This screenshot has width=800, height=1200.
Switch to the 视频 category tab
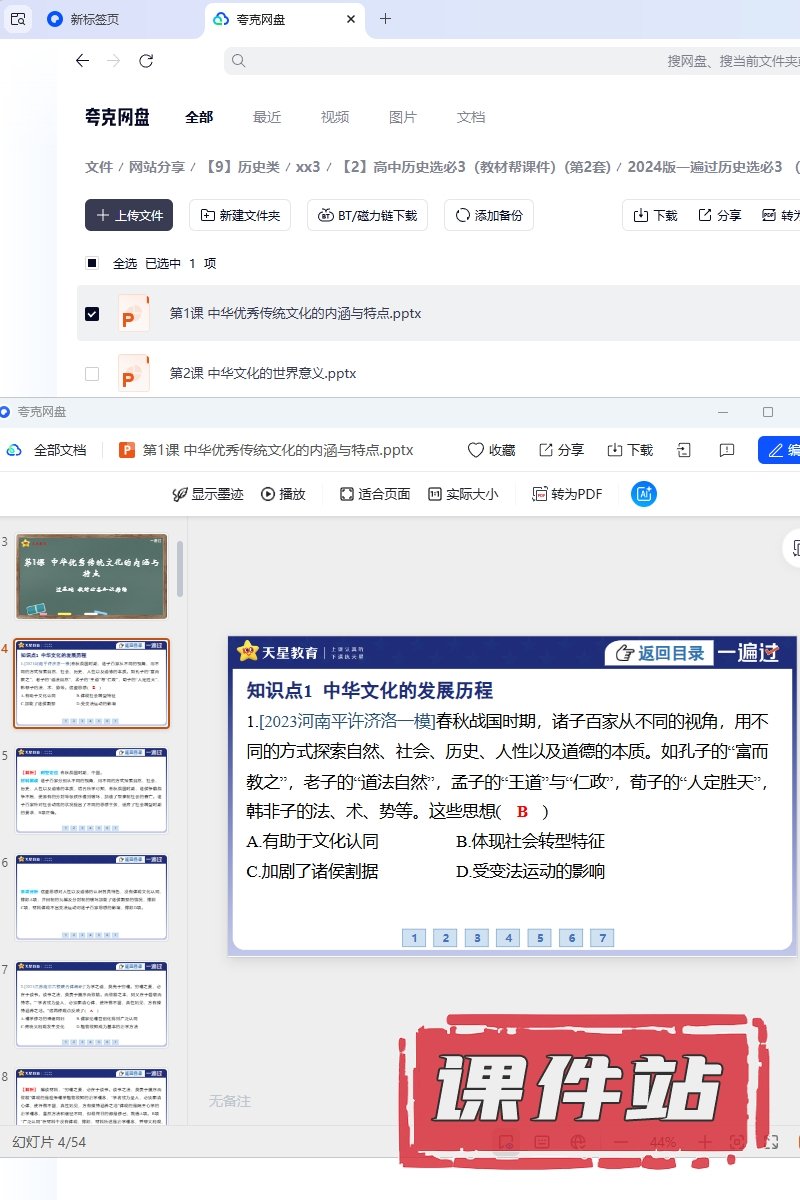click(x=335, y=117)
